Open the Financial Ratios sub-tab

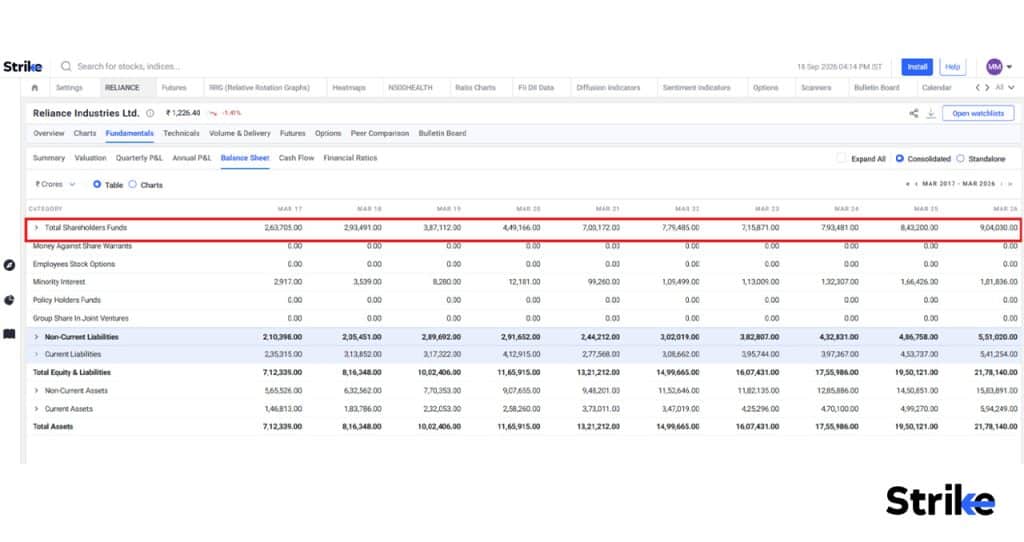350,158
